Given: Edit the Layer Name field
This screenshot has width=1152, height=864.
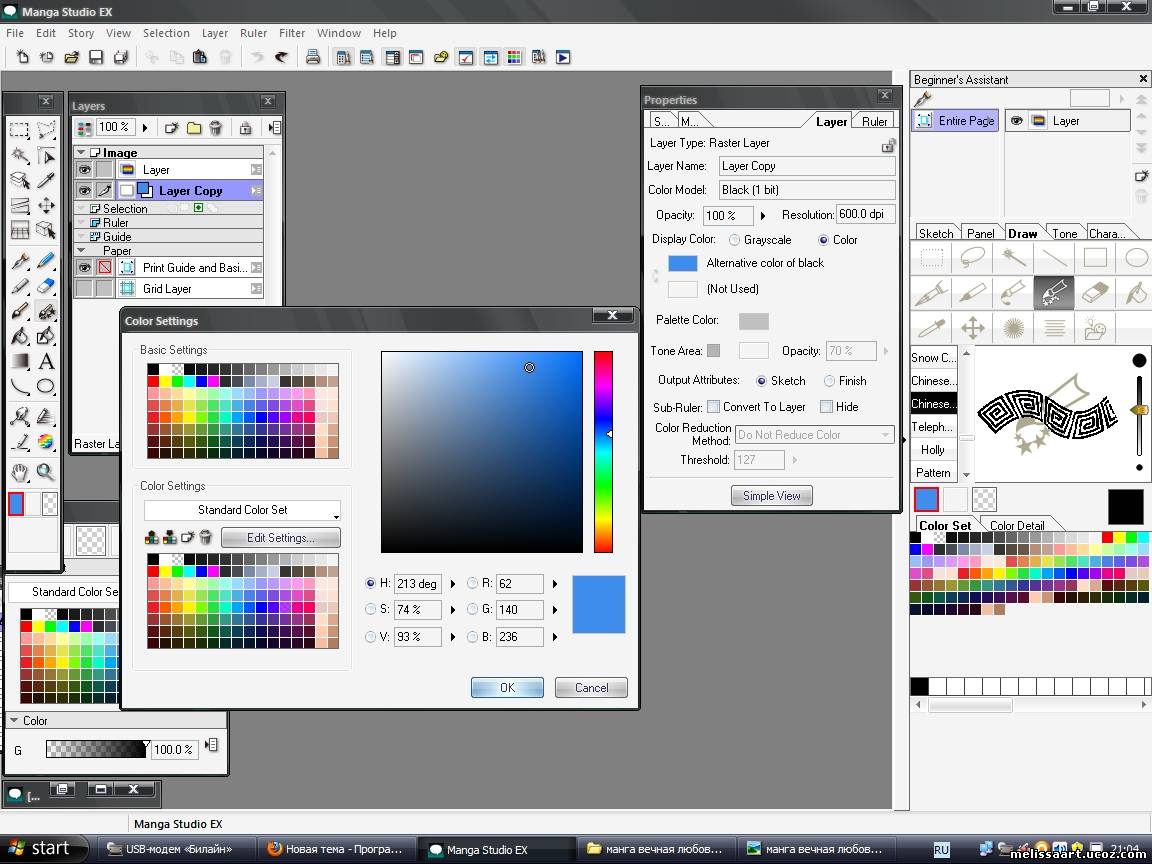Looking at the screenshot, I should (807, 166).
